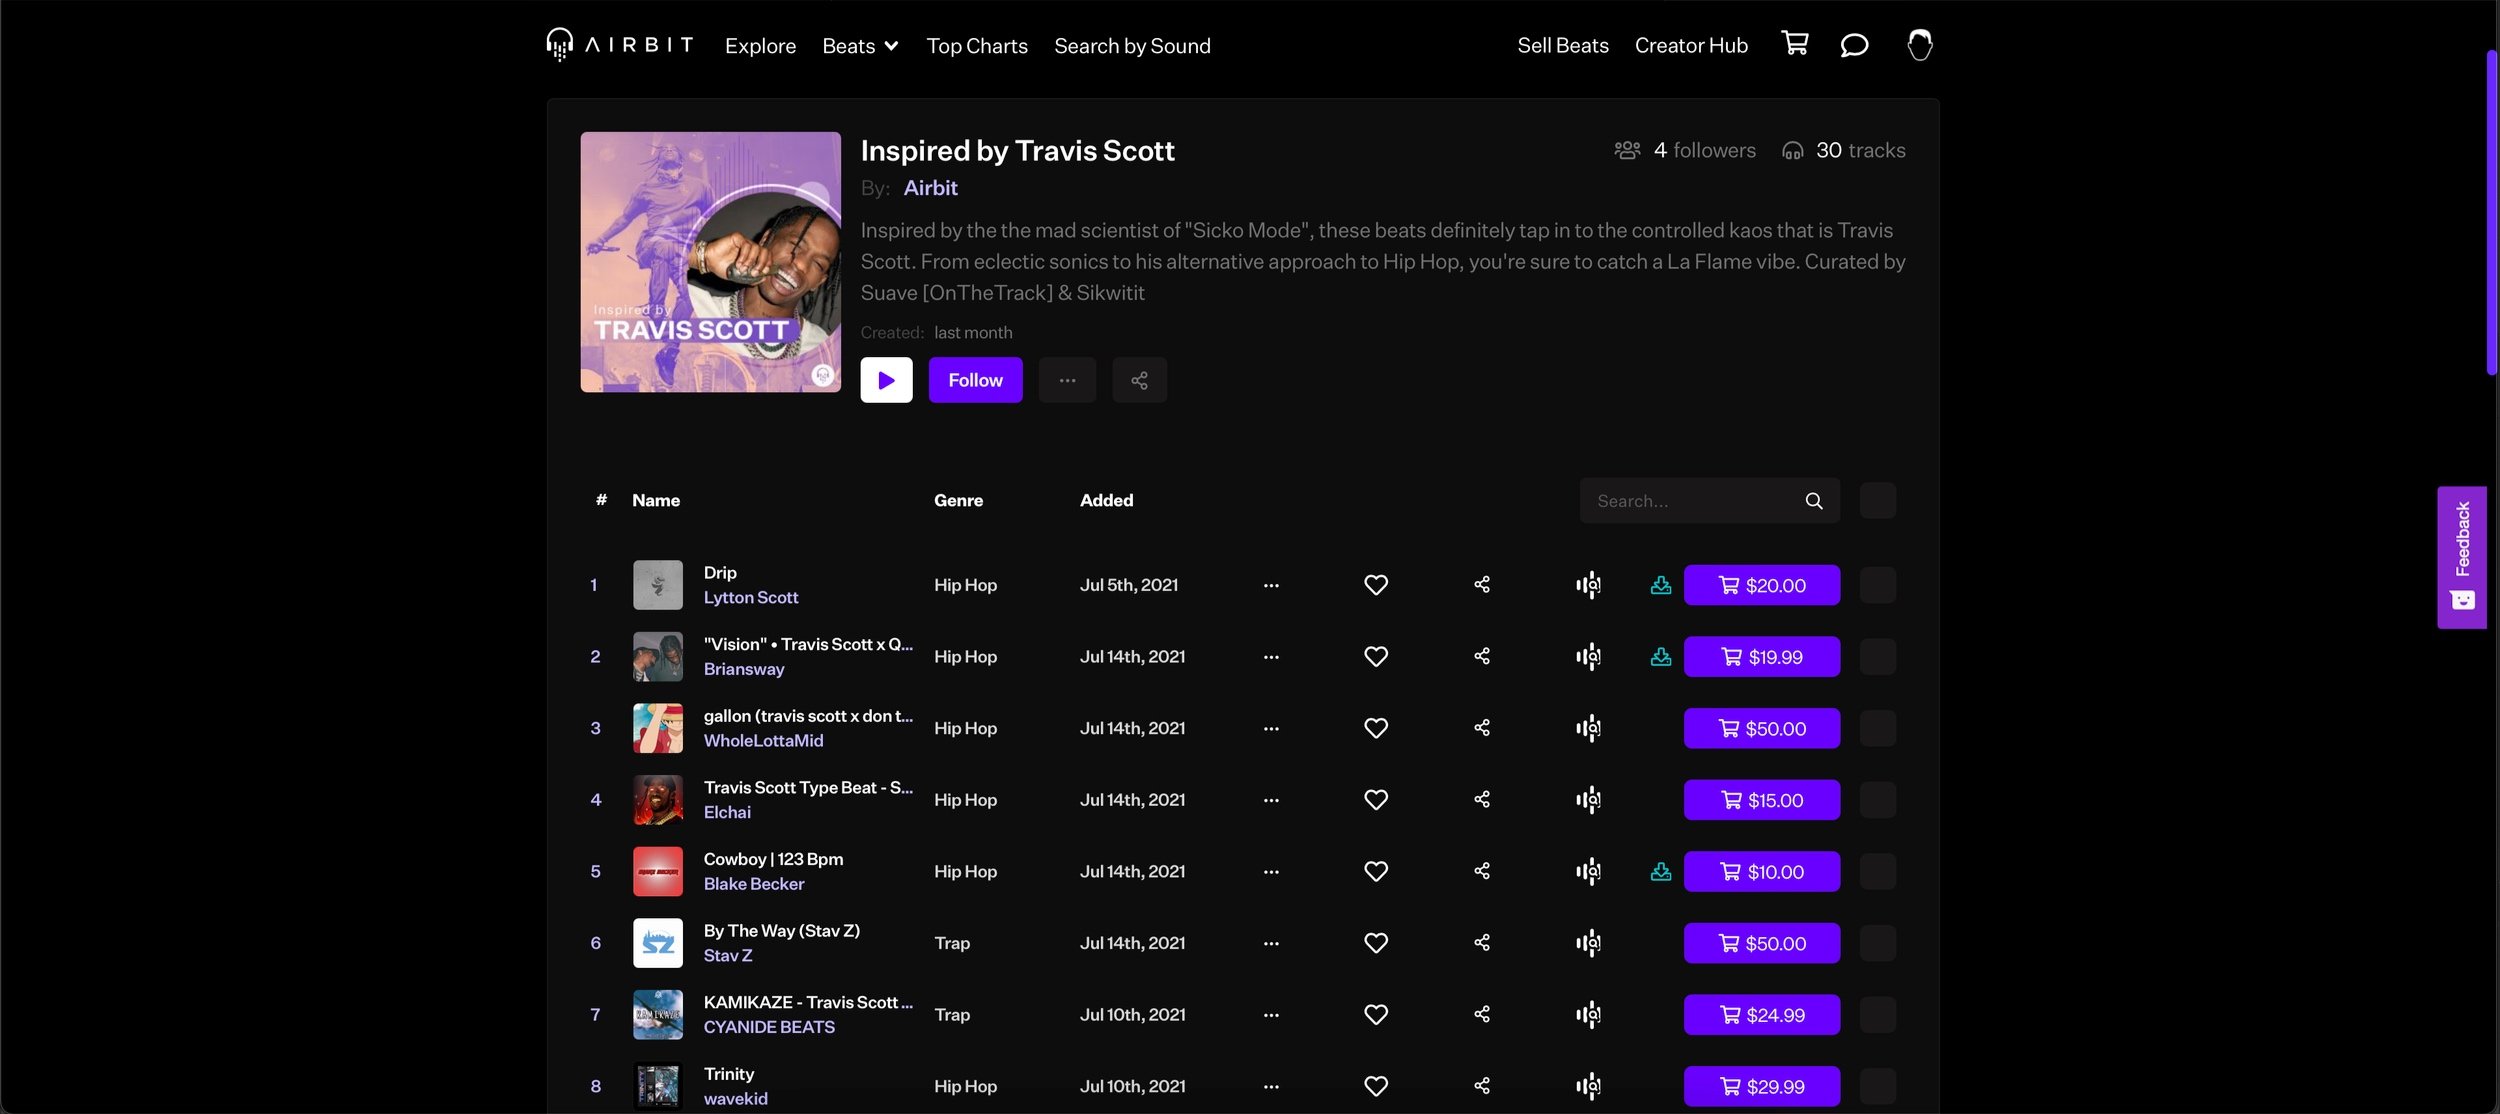Select the Trinity track checkbox

click(x=1877, y=1086)
